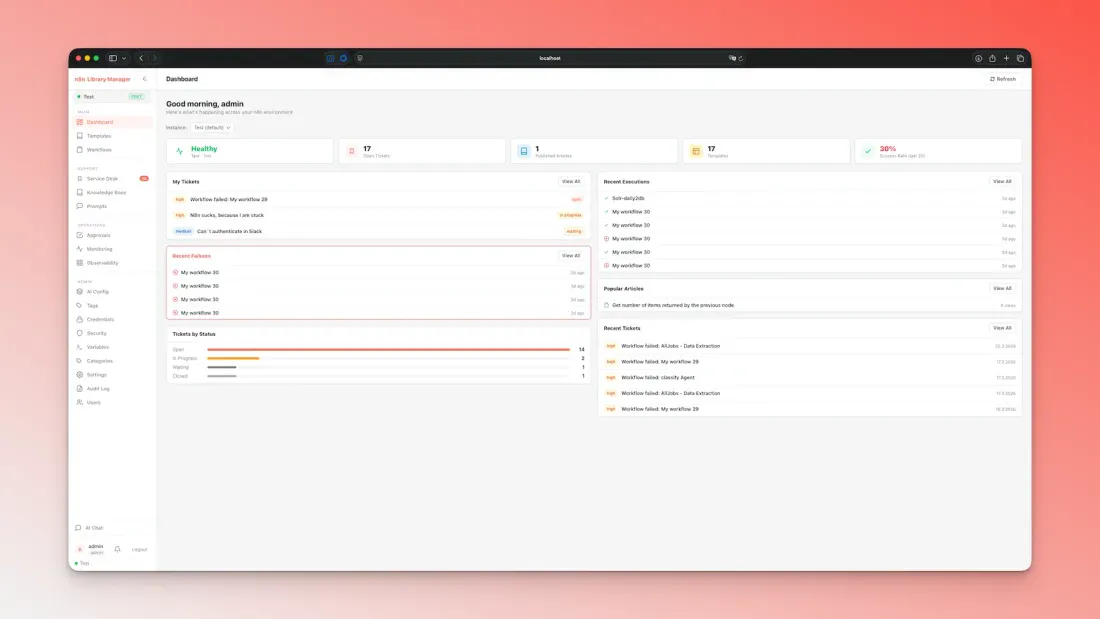Click the translate icon in address bar
The height and width of the screenshot is (619, 1100).
[732, 58]
